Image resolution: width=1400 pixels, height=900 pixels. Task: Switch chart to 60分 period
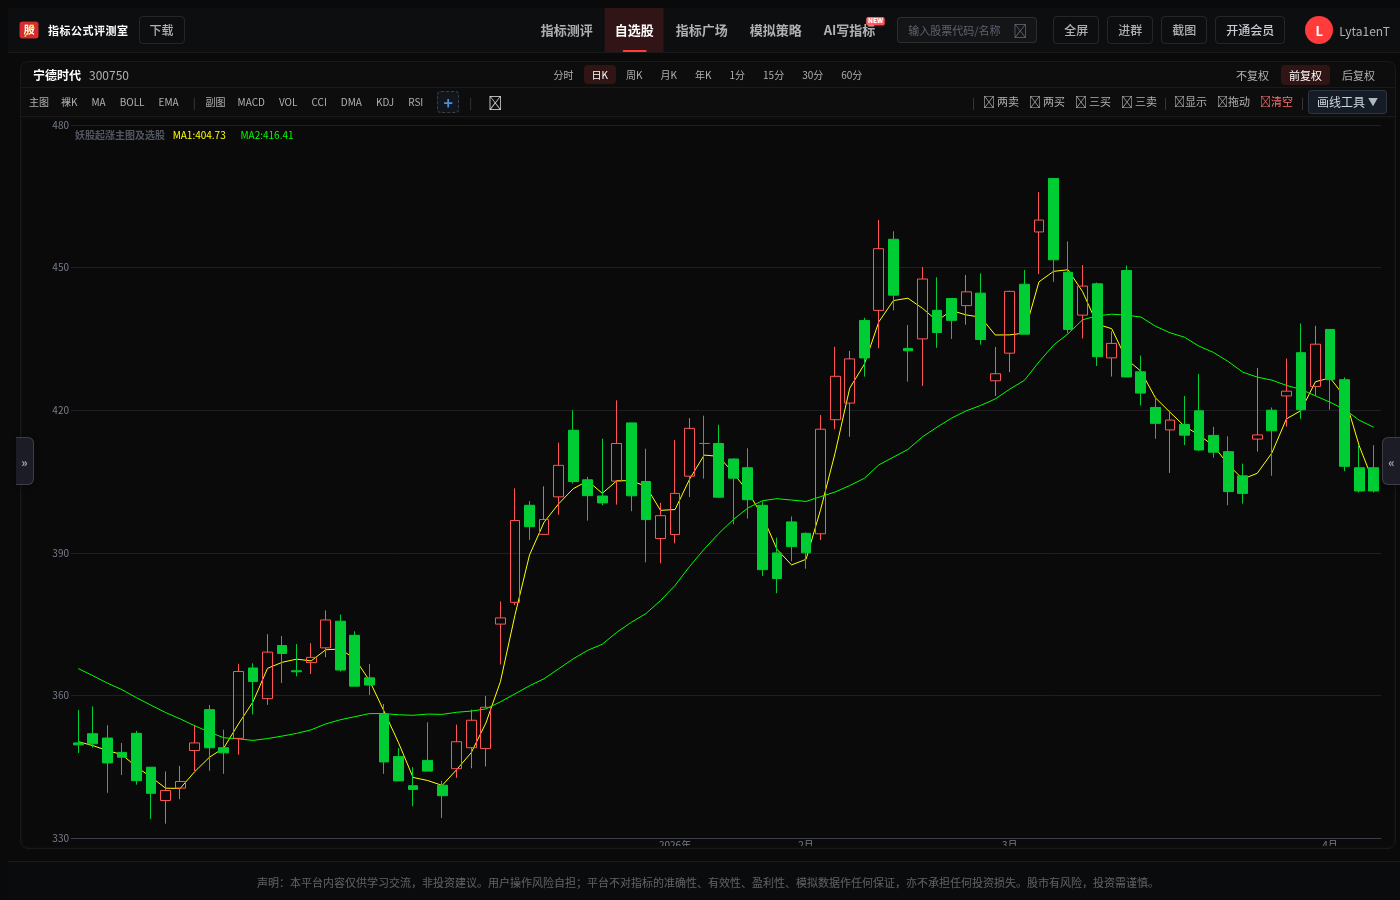(x=852, y=76)
